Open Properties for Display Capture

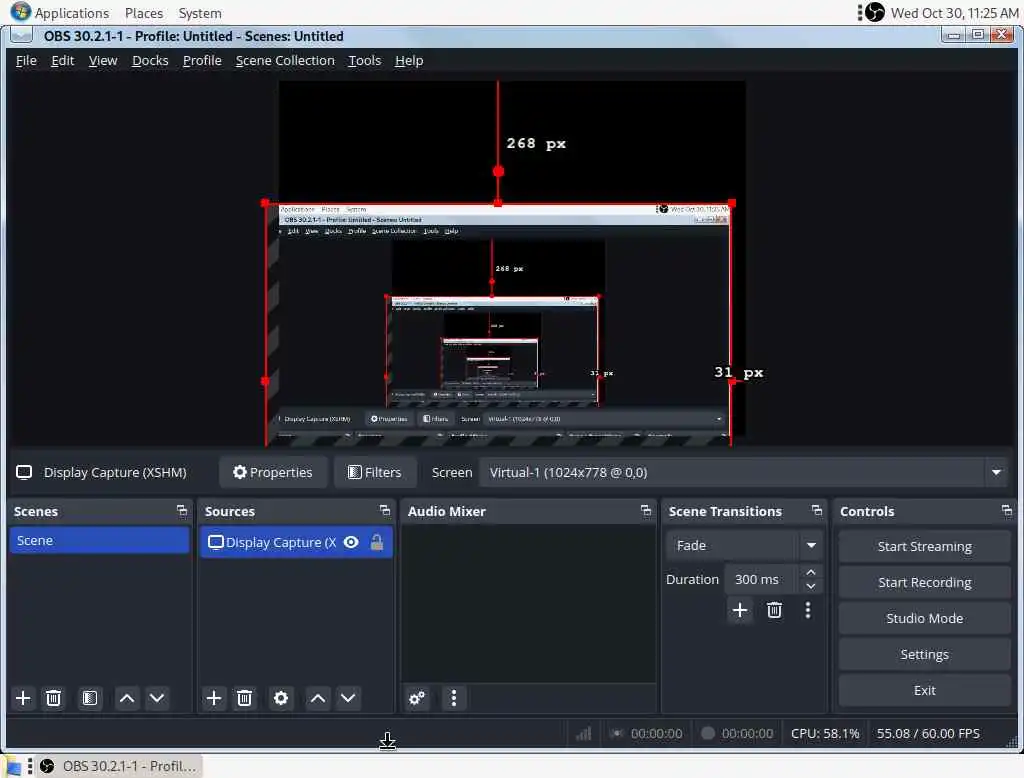tap(273, 472)
